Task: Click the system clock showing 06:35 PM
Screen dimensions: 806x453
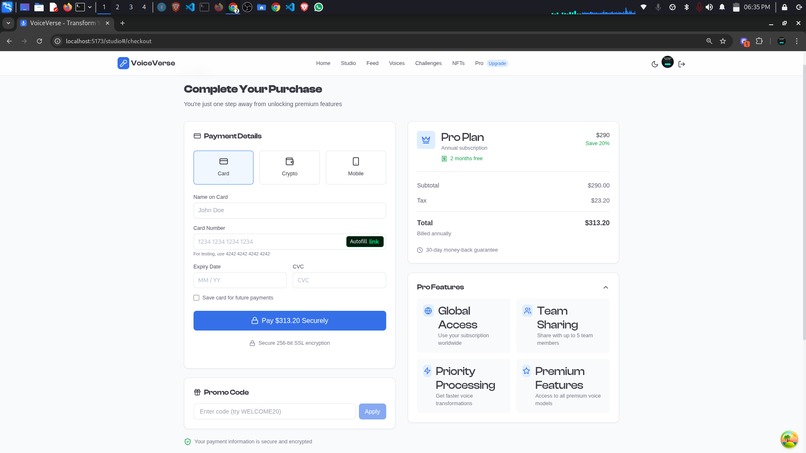Action: (x=757, y=7)
